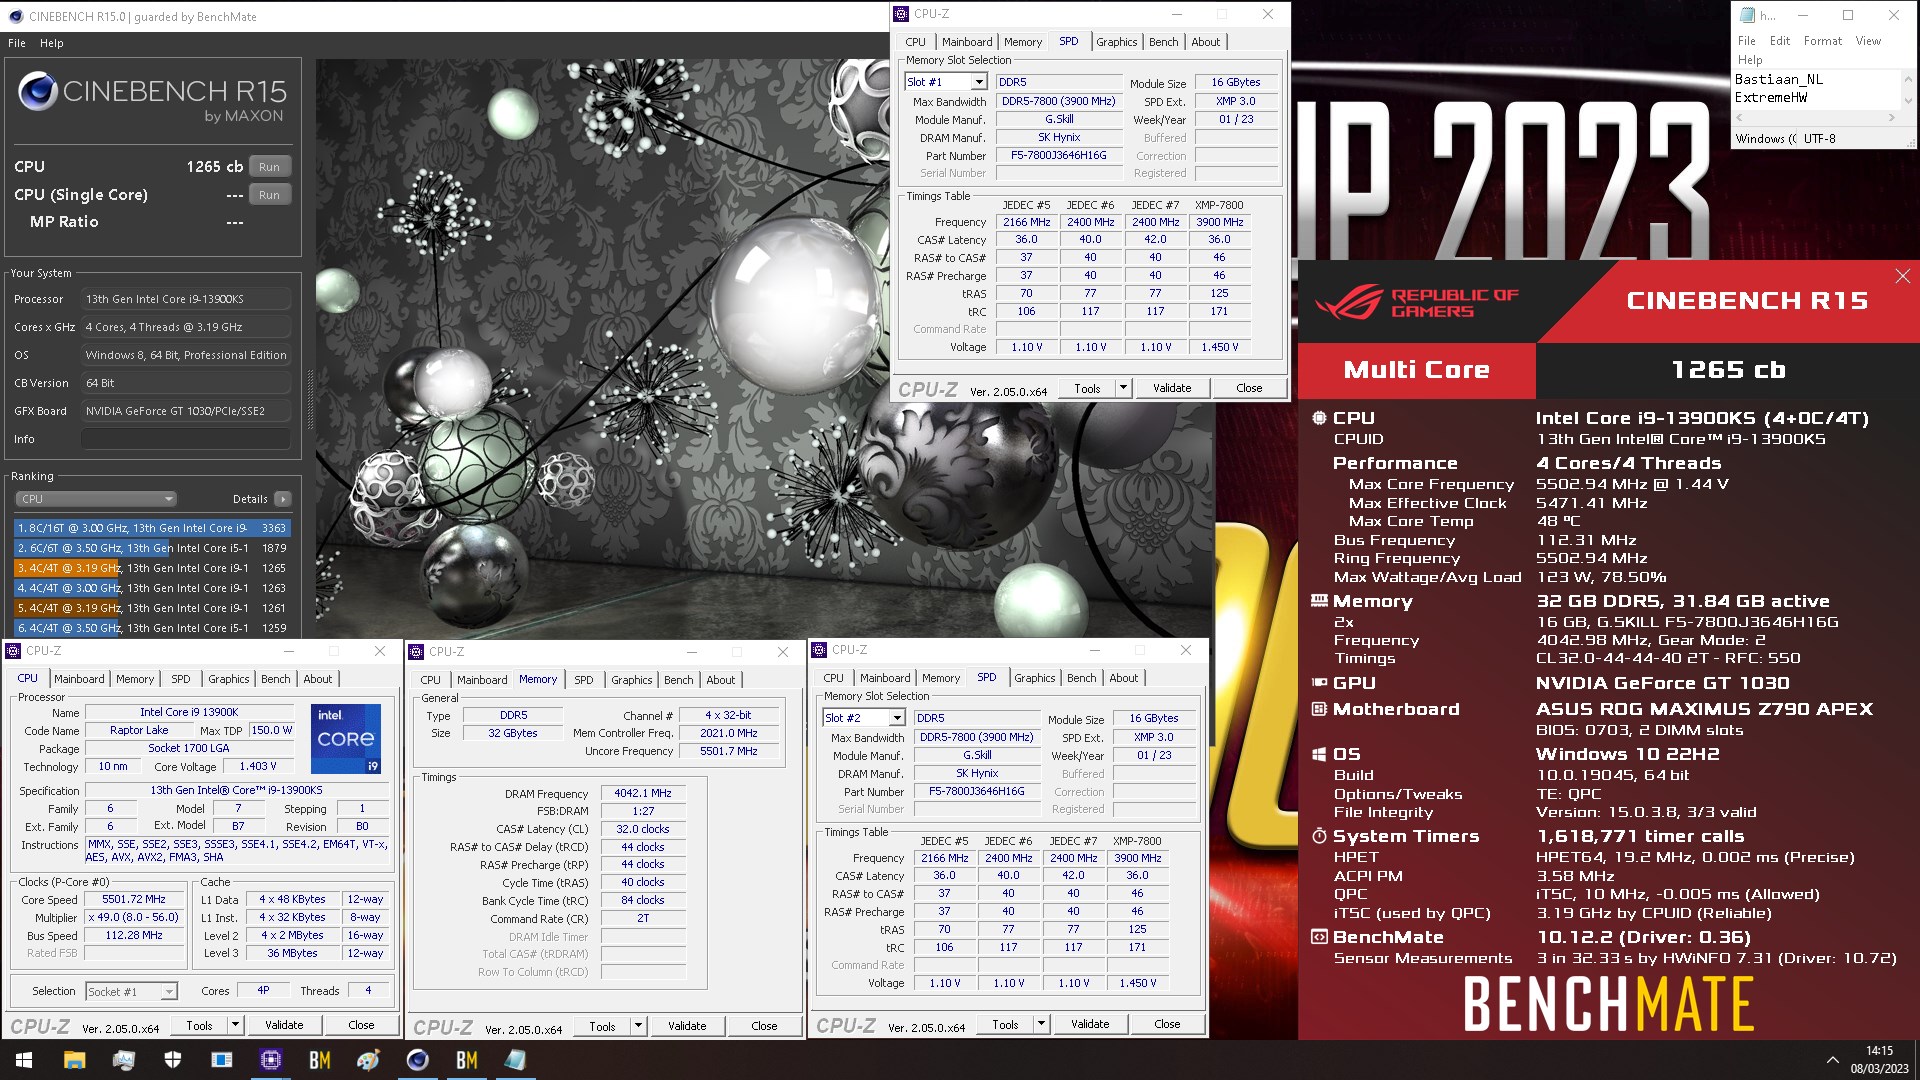Viewport: 1920px width, 1080px height.
Task: Switch to Mainboard tab in top CPU-Z window
Action: pos(967,42)
